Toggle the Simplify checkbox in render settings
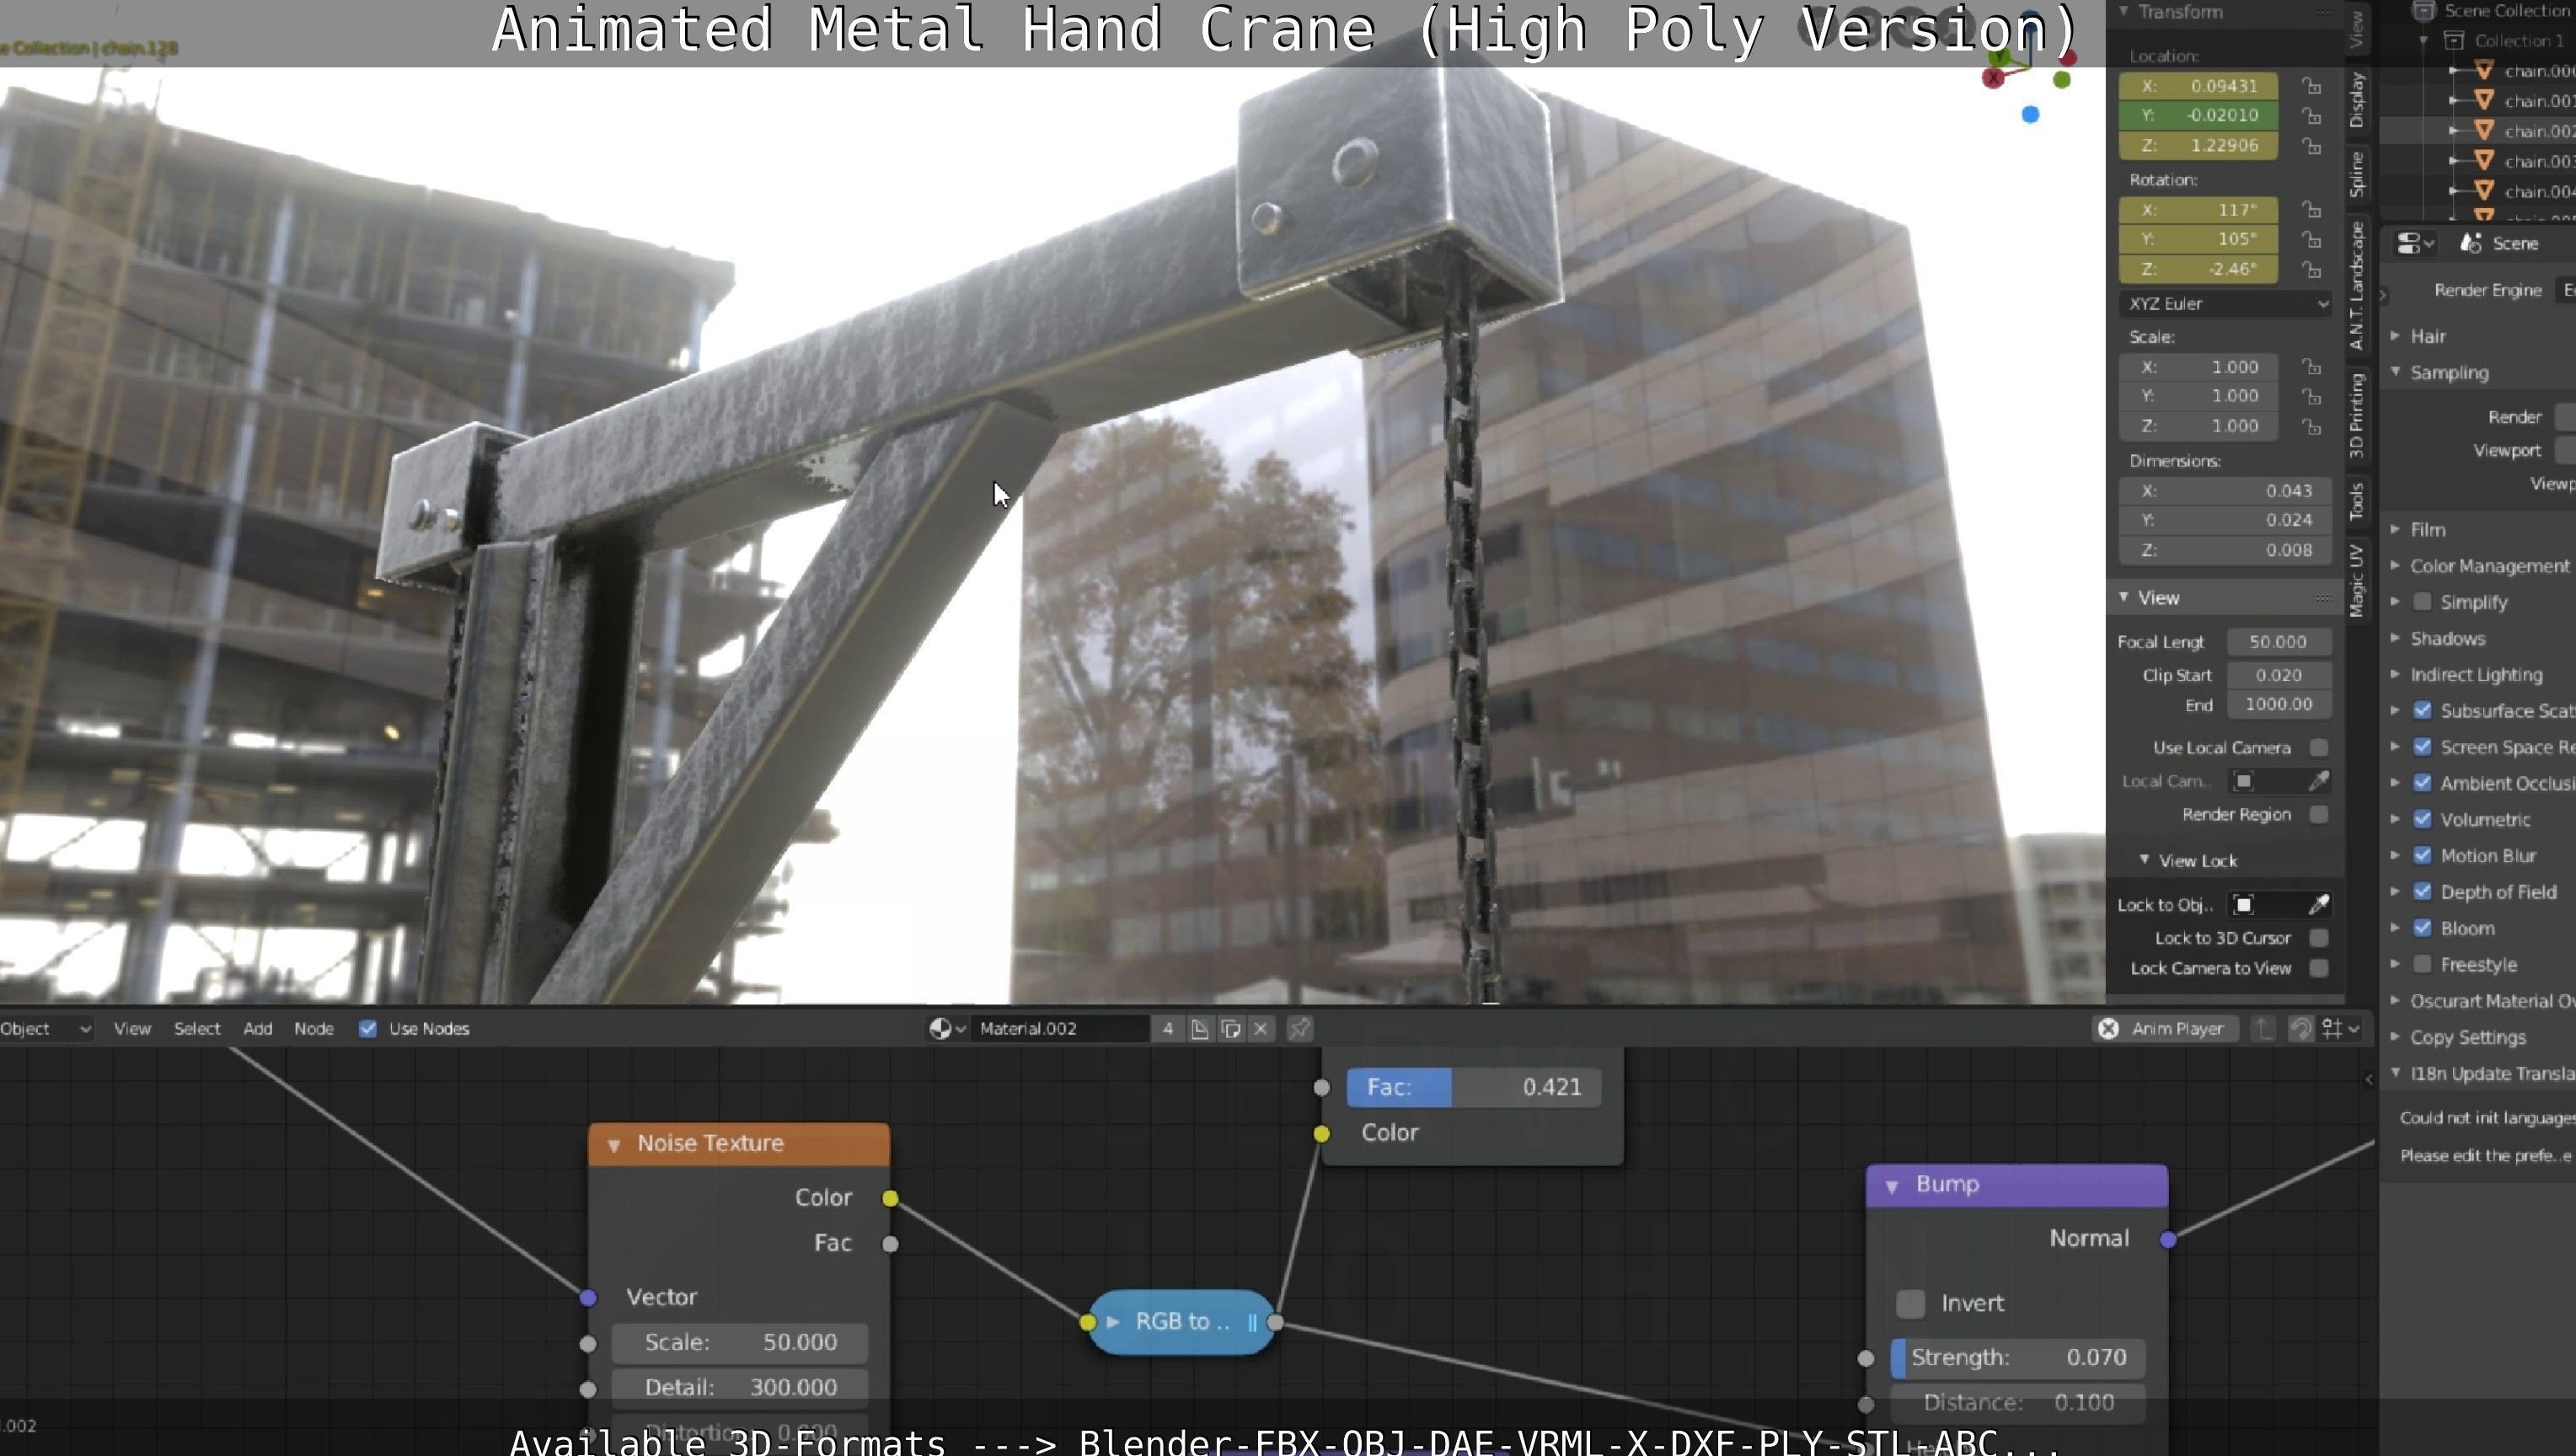The width and height of the screenshot is (2576, 1456). click(x=2422, y=601)
